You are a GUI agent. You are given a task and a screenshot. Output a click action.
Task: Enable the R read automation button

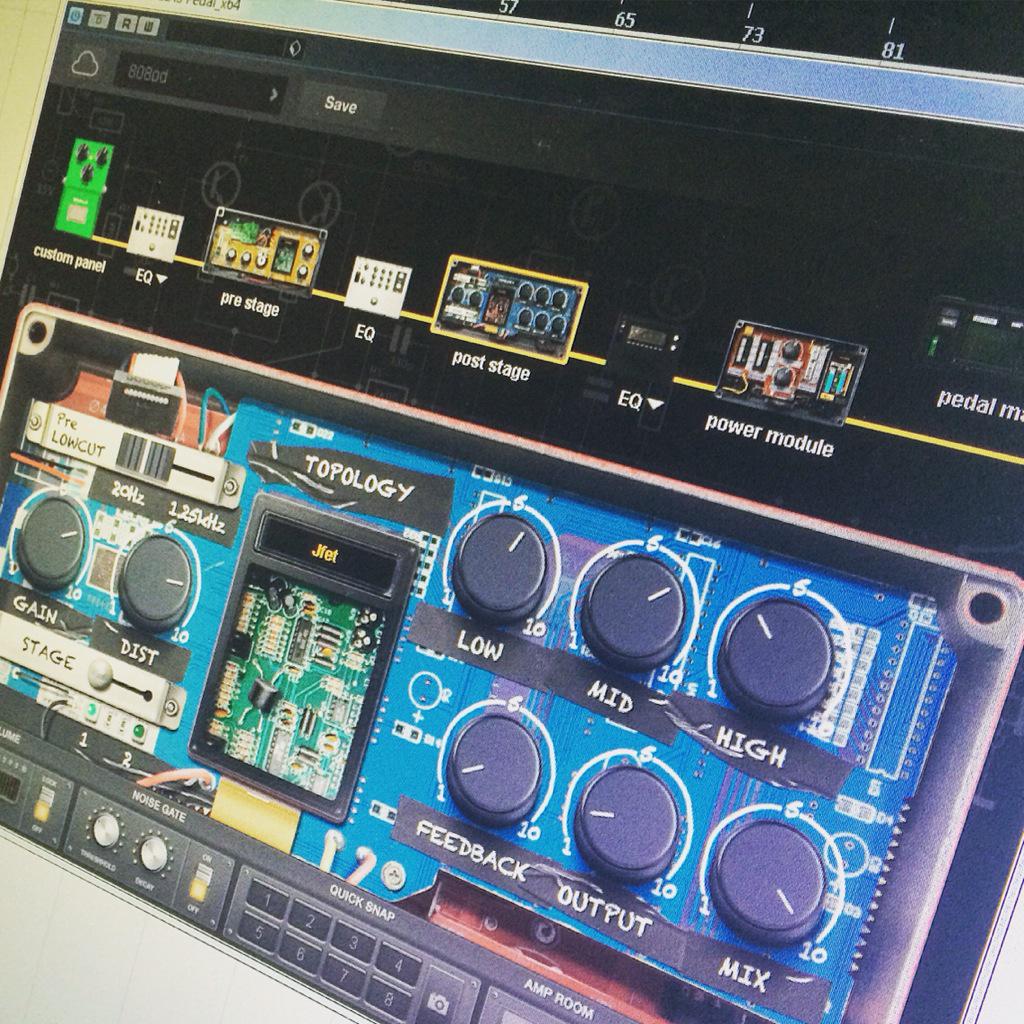click(124, 24)
